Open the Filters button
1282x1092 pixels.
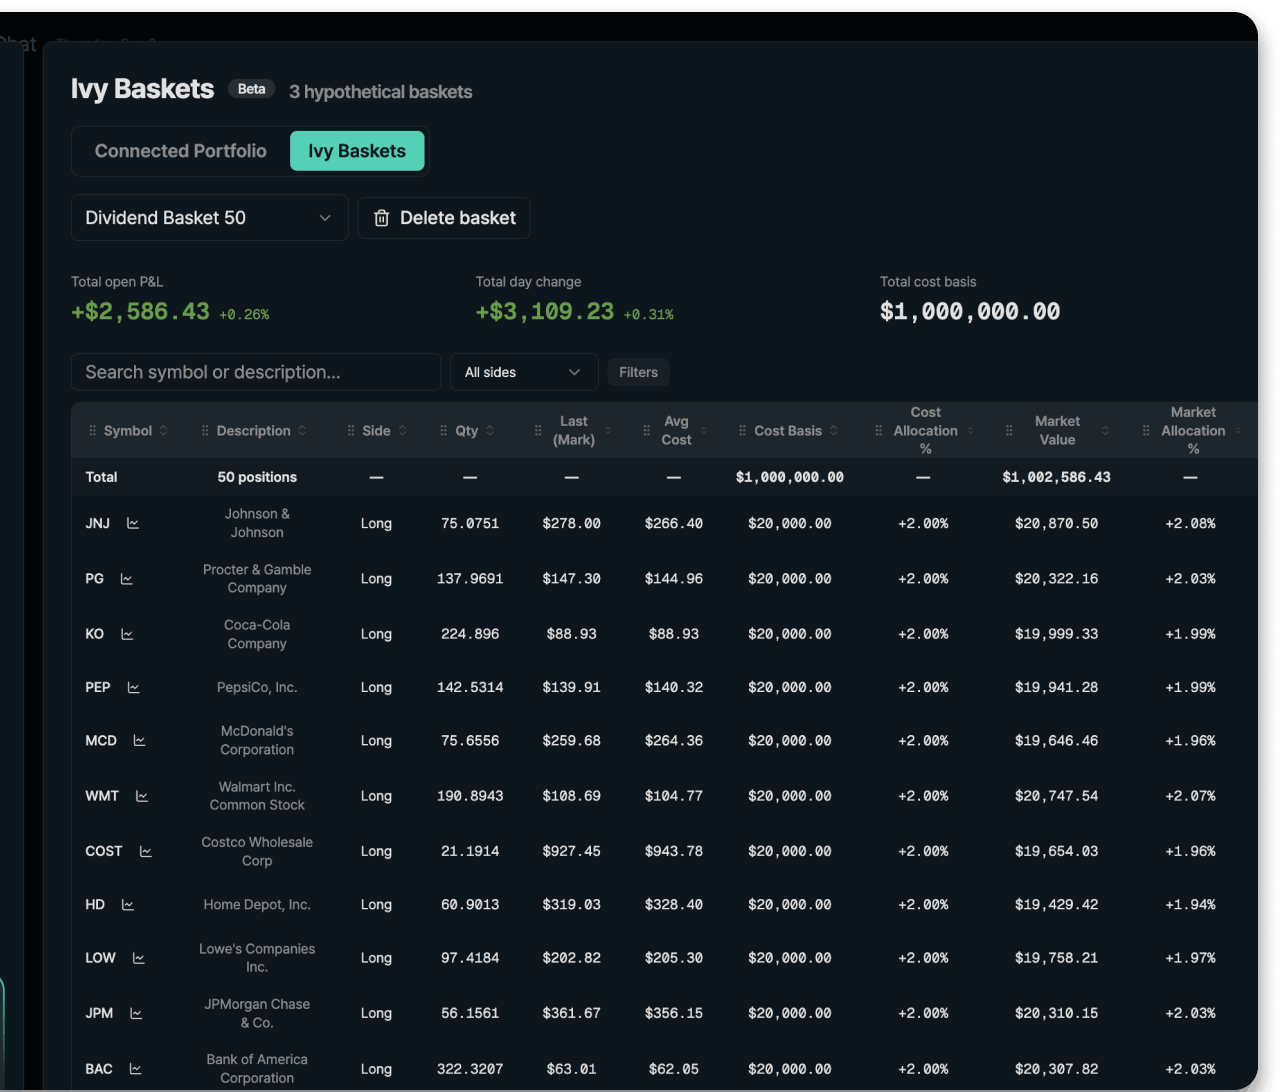638,372
